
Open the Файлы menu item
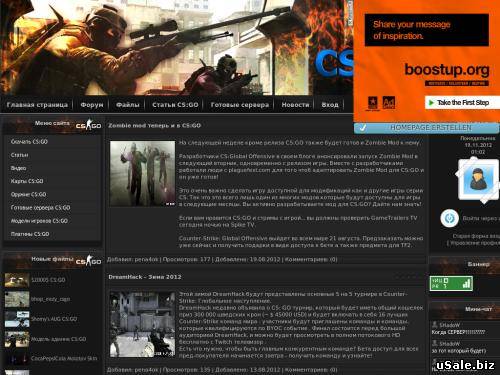click(x=127, y=105)
